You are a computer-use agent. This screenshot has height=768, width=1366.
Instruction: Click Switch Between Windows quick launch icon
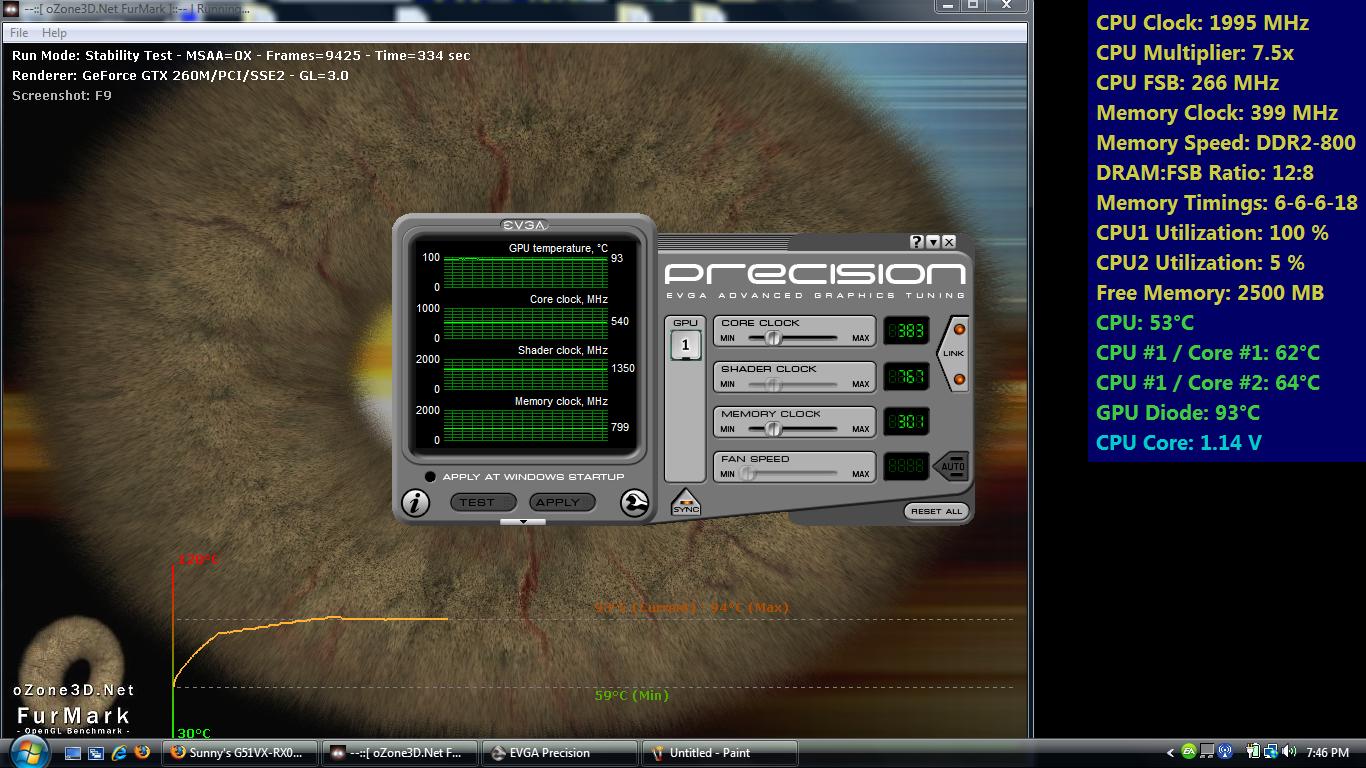96,753
